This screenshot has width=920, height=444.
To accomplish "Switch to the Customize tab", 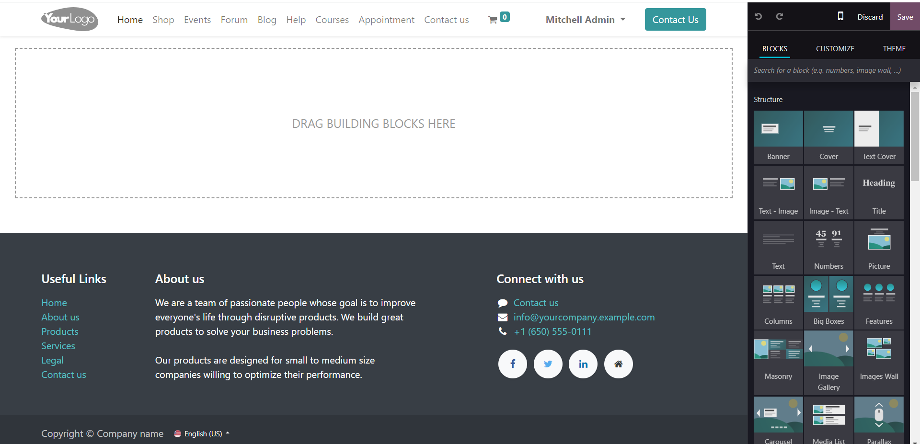I will tap(834, 49).
